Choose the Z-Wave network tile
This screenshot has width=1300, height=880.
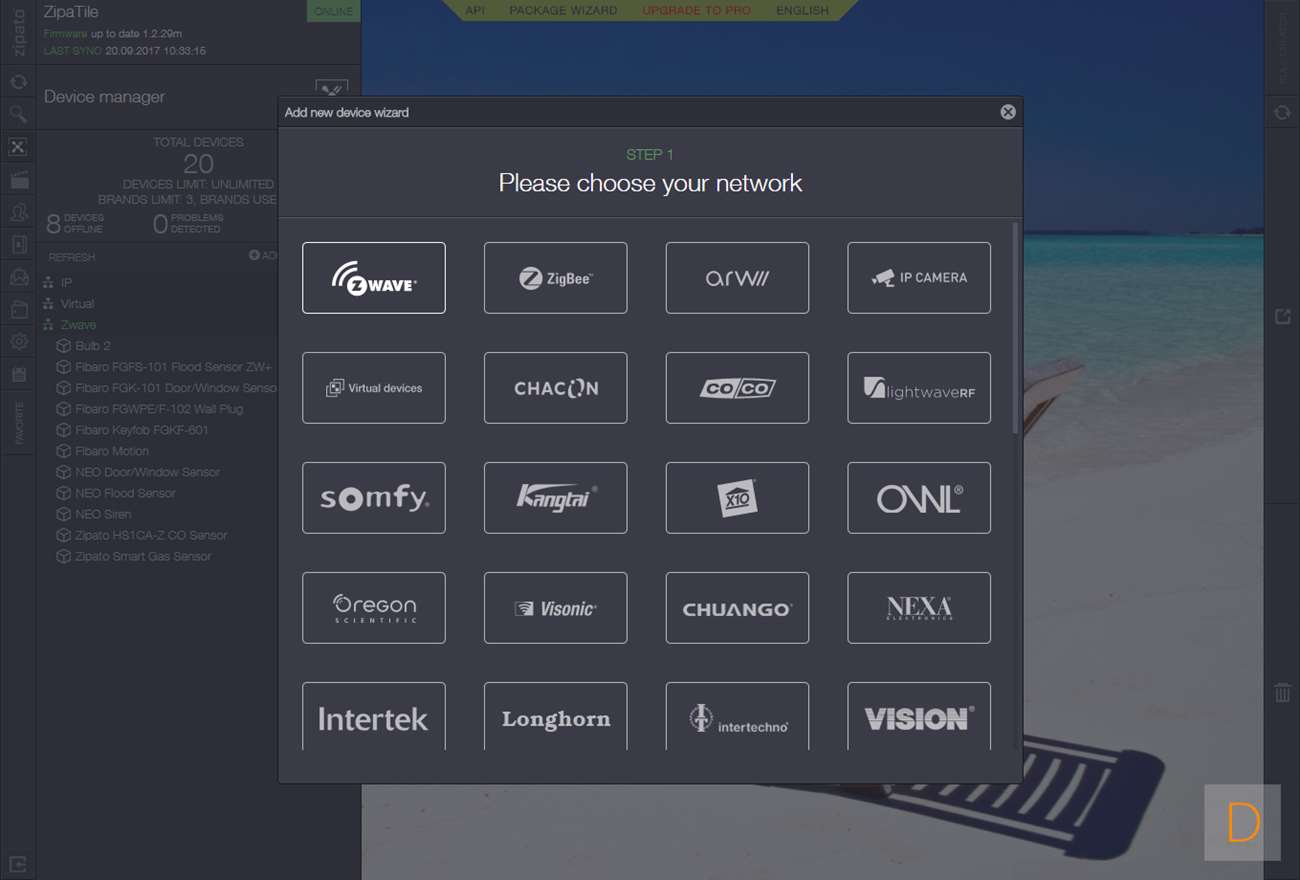tap(374, 278)
